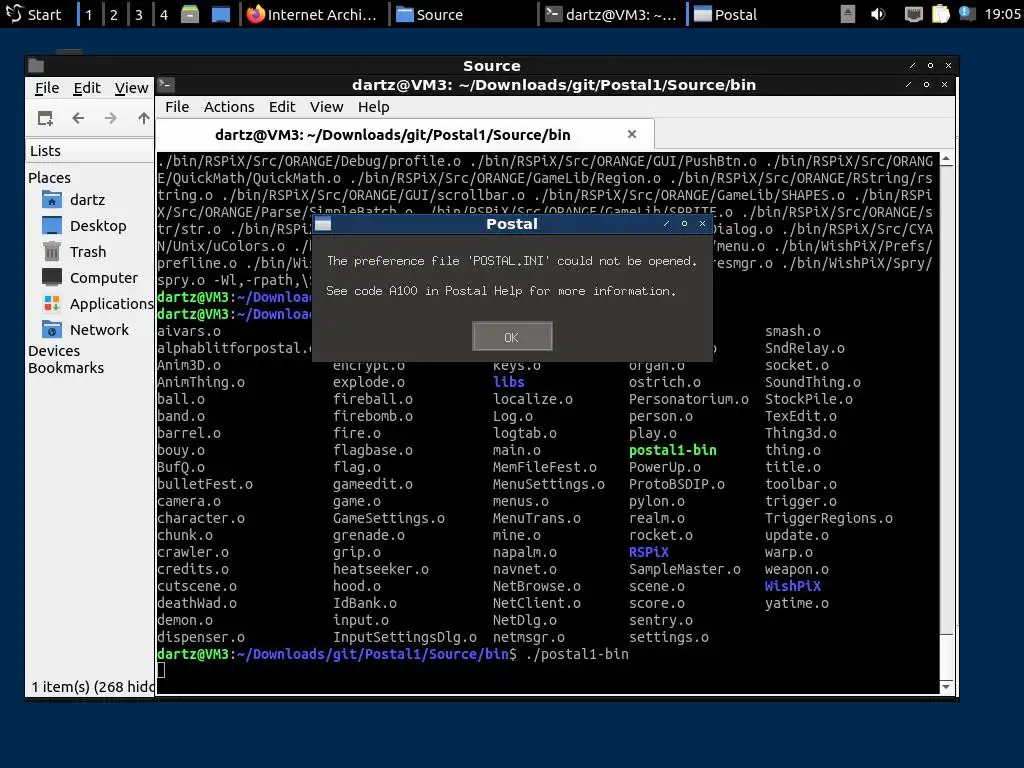Open View menu in terminal

tap(326, 107)
